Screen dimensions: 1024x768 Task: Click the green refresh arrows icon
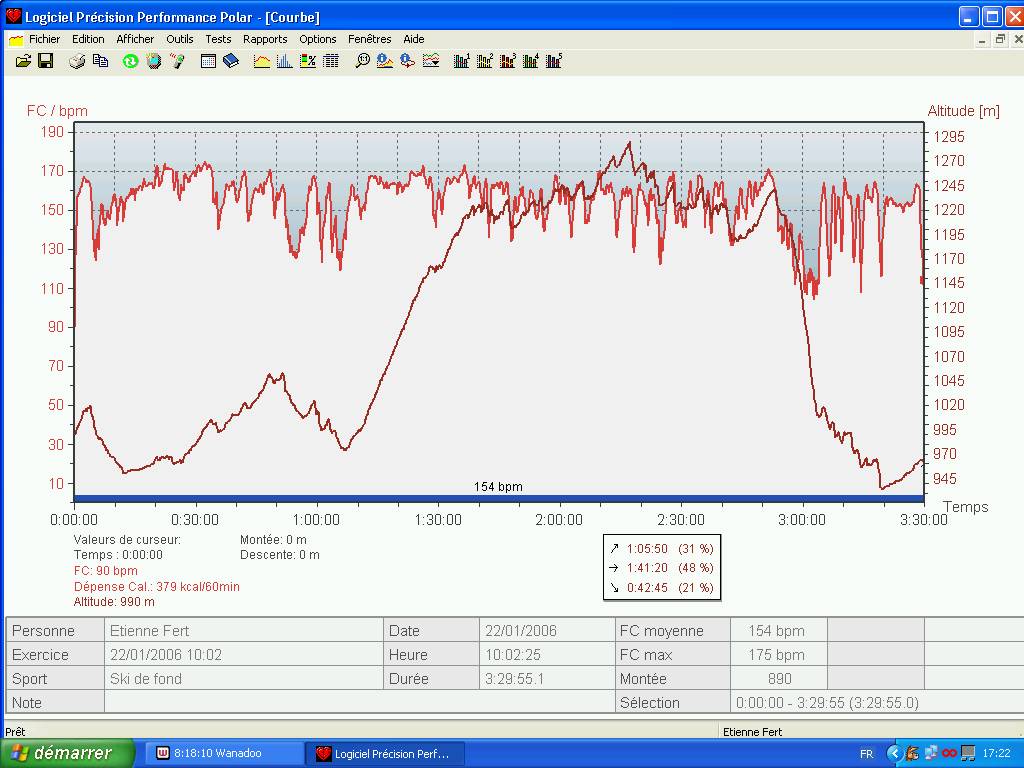pyautogui.click(x=130, y=61)
